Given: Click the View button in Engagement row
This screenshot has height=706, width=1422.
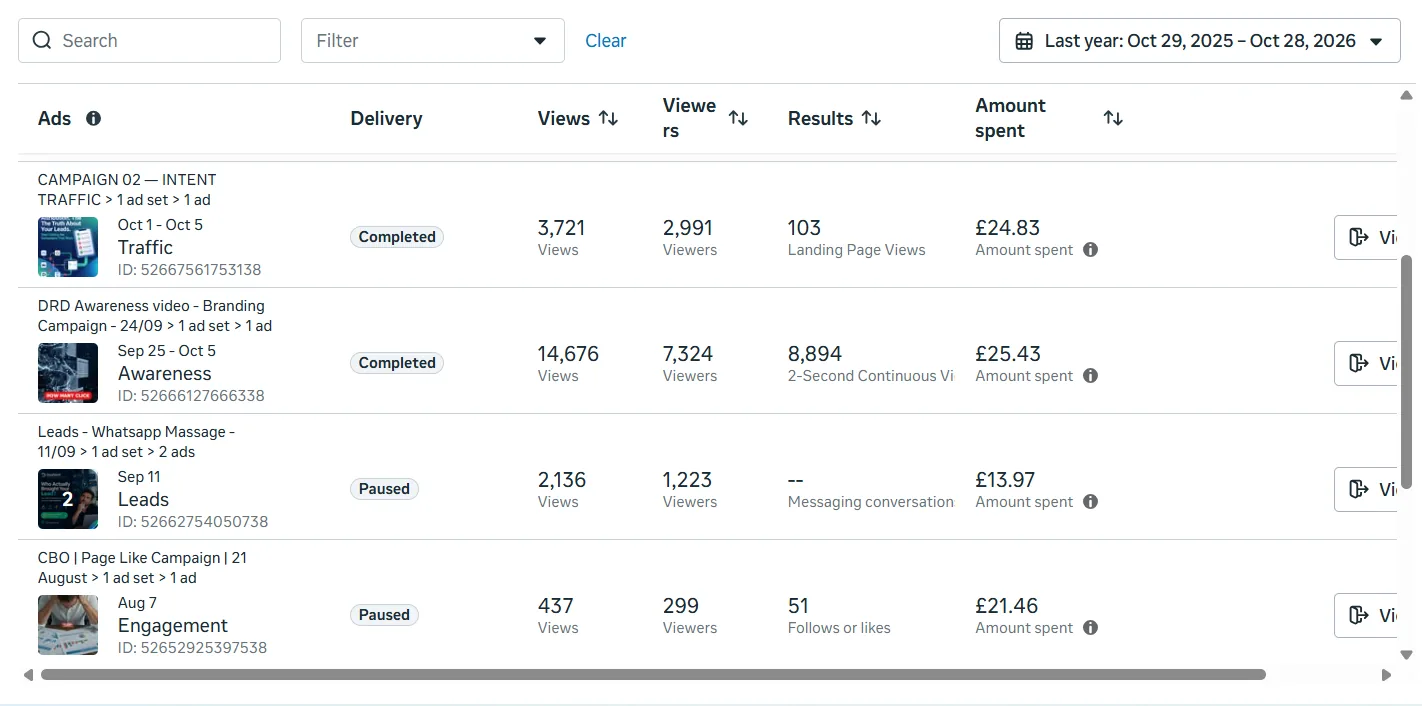Looking at the screenshot, I should pos(1366,615).
